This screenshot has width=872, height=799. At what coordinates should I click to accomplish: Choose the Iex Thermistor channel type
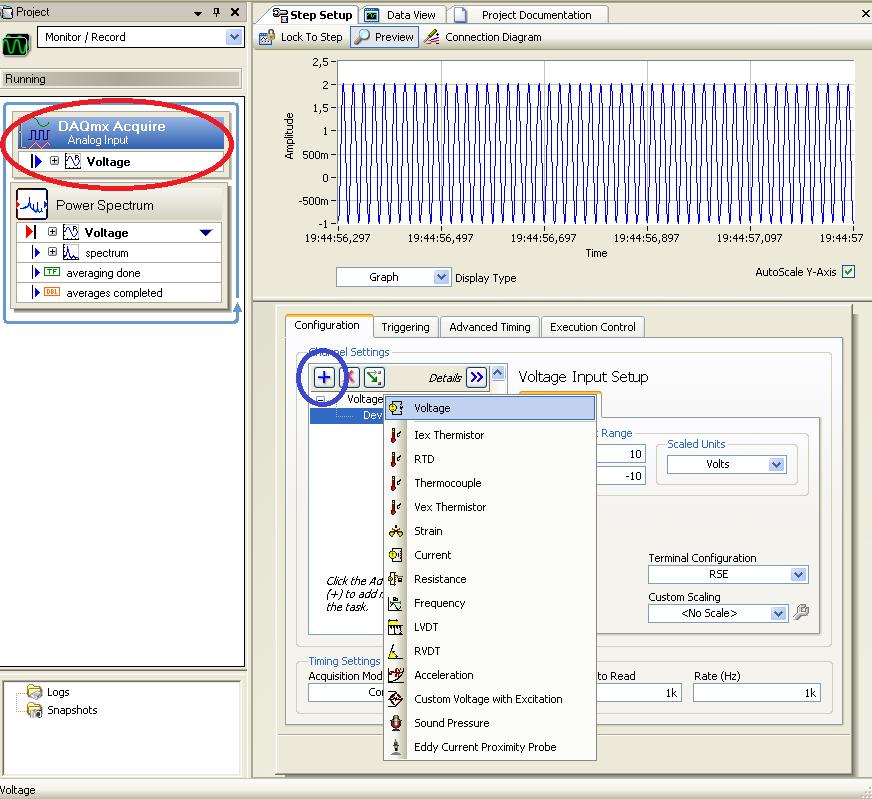tap(490, 435)
